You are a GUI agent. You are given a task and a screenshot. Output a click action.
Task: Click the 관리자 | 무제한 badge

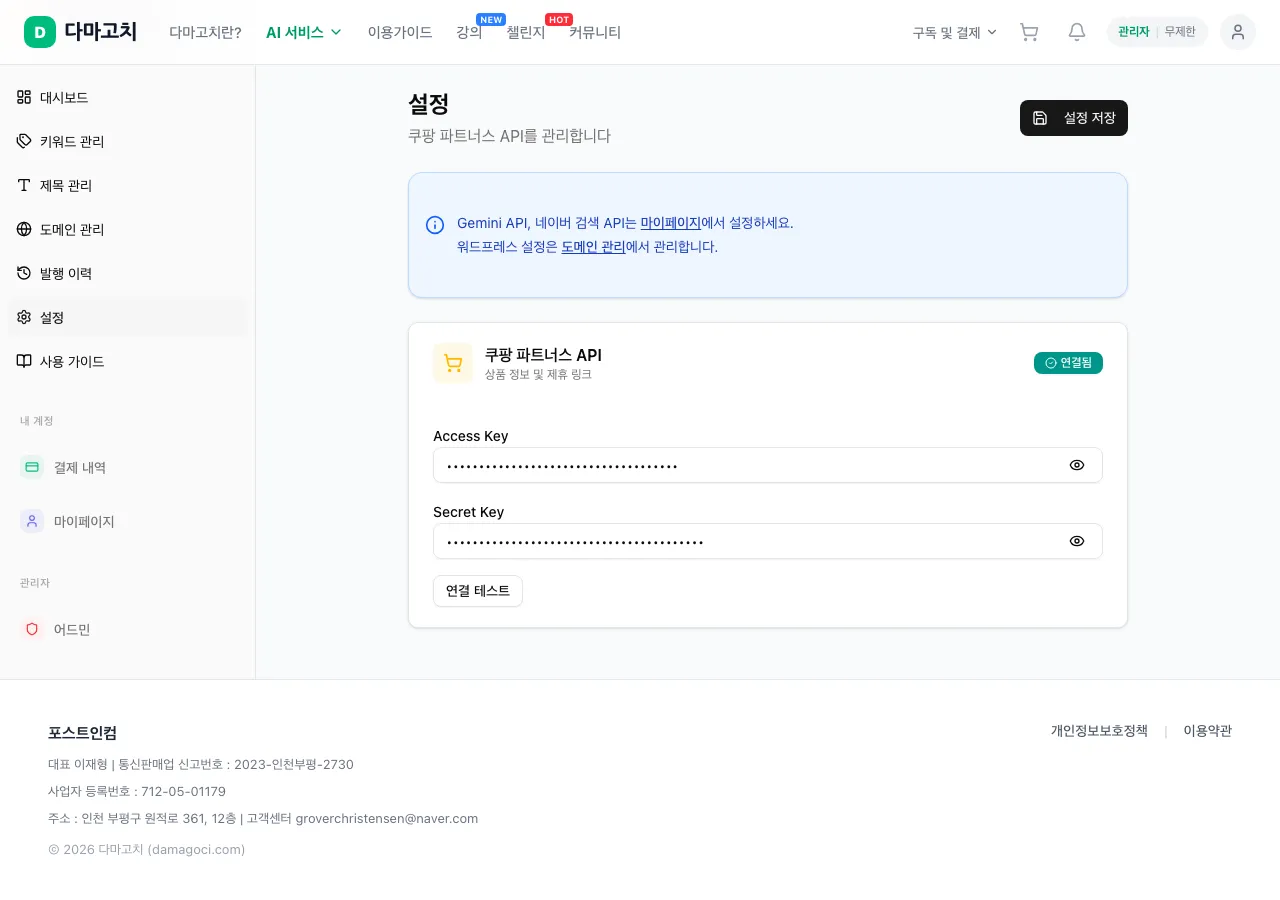(1157, 32)
